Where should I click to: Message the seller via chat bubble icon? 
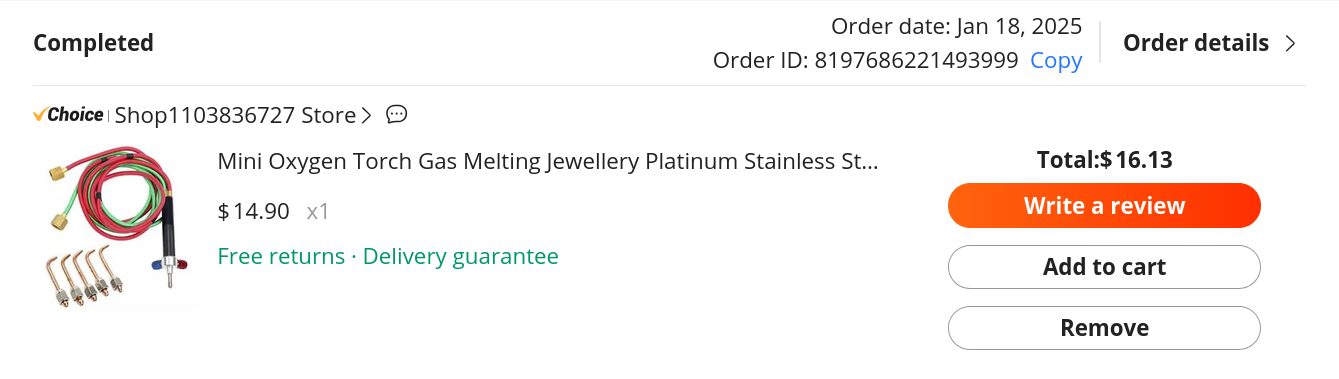[397, 115]
